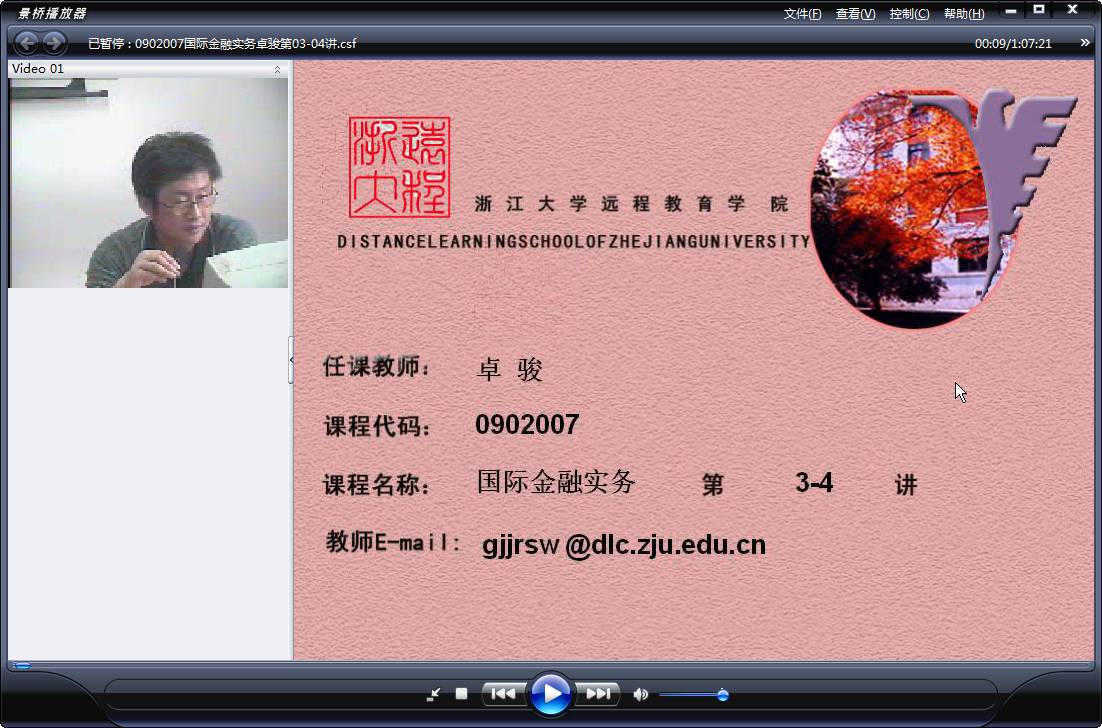The width and height of the screenshot is (1102, 728).
Task: Play the paused lecture
Action: pyautogui.click(x=550, y=694)
